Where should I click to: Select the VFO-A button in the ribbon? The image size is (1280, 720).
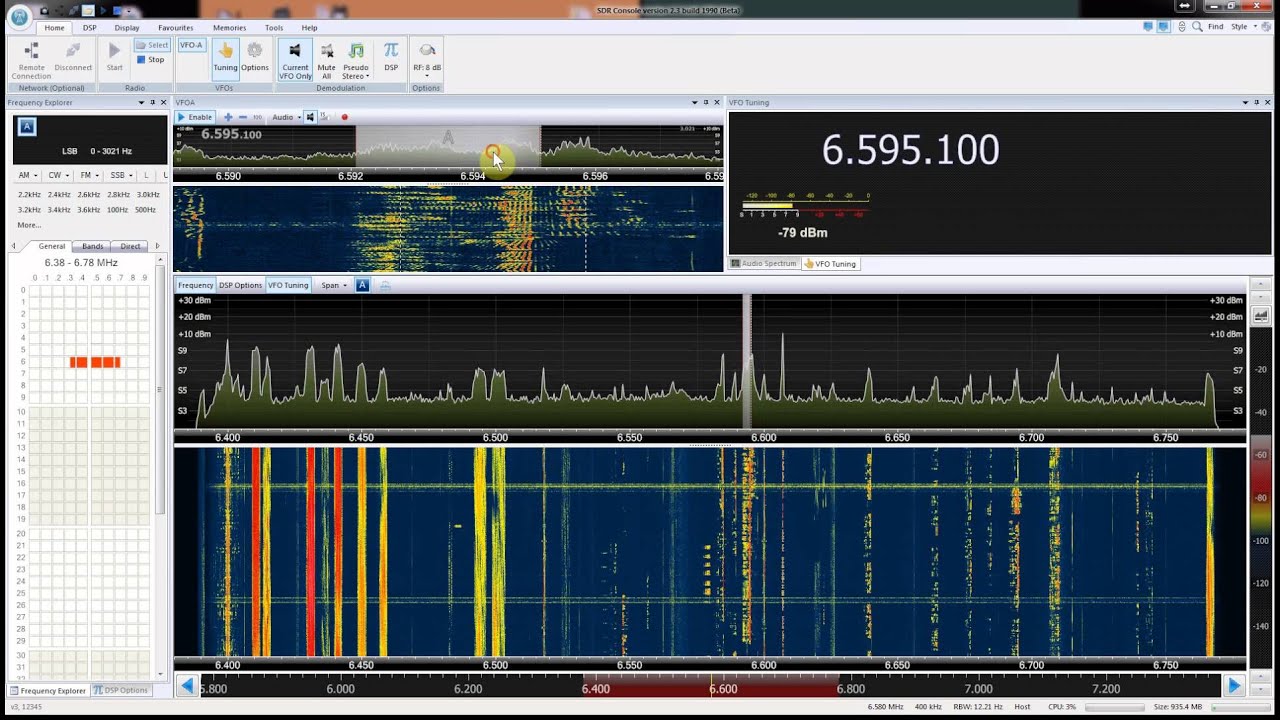191,45
